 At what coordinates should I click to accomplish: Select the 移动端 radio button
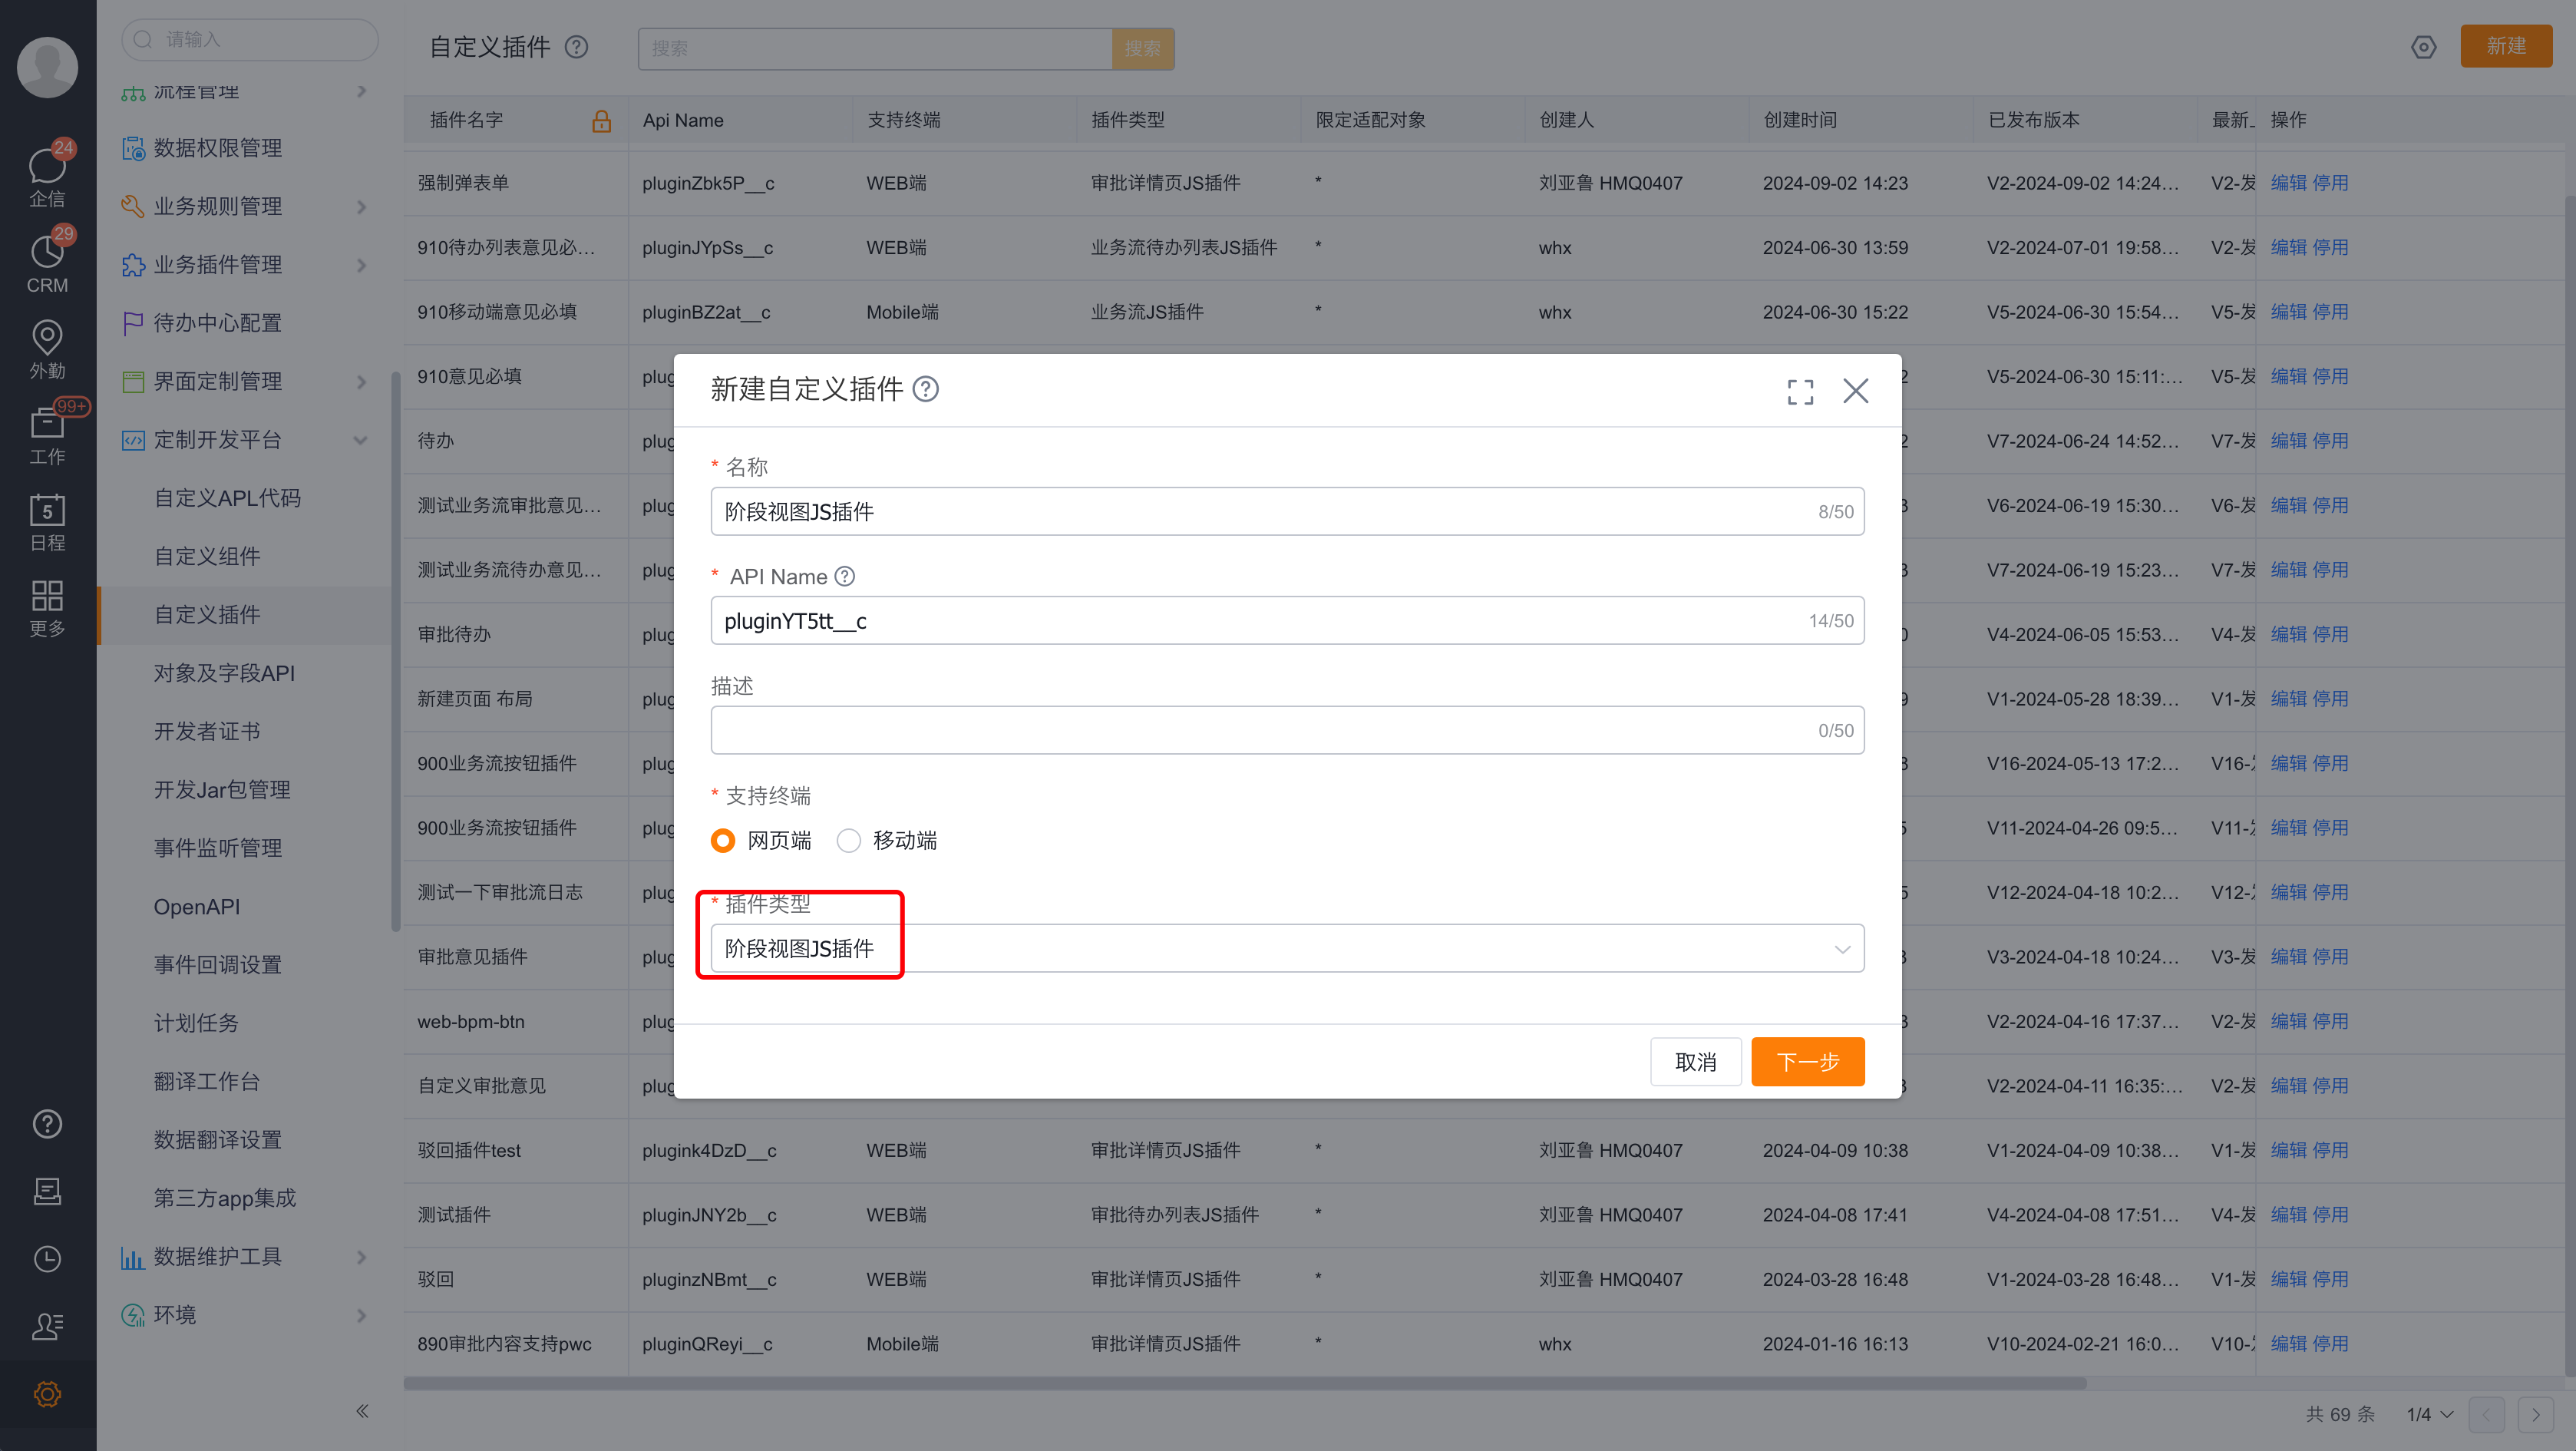(848, 840)
